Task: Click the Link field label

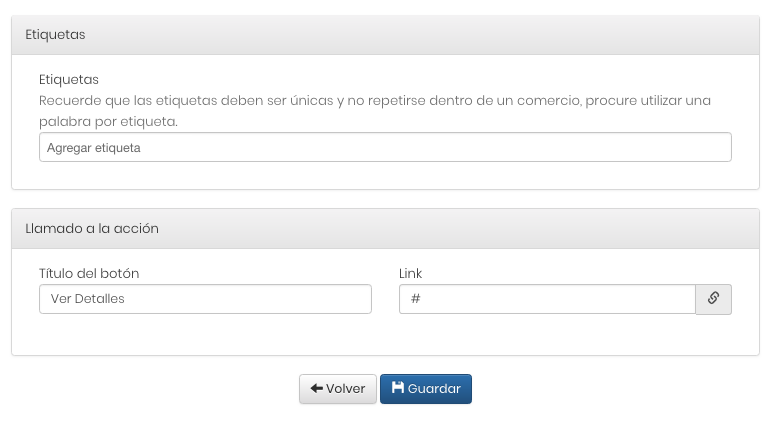Action: (x=410, y=273)
